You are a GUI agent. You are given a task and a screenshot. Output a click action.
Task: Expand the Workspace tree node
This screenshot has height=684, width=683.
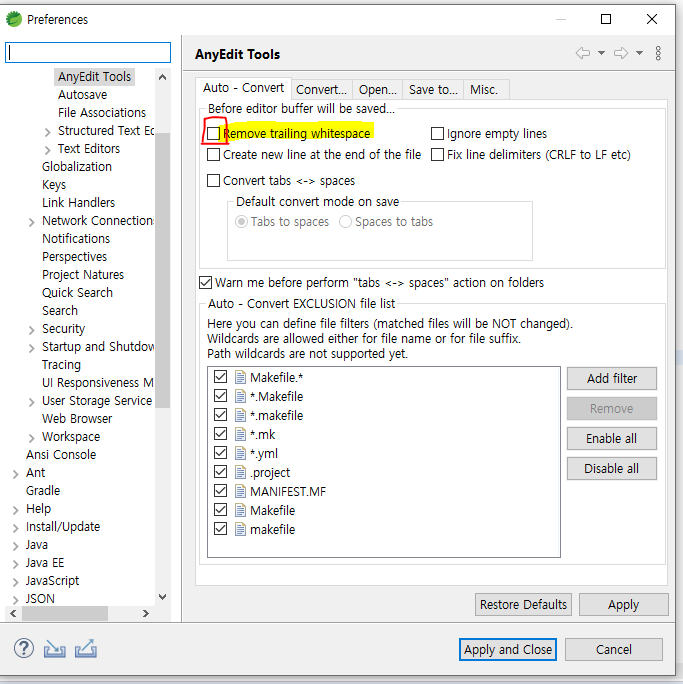coord(31,438)
